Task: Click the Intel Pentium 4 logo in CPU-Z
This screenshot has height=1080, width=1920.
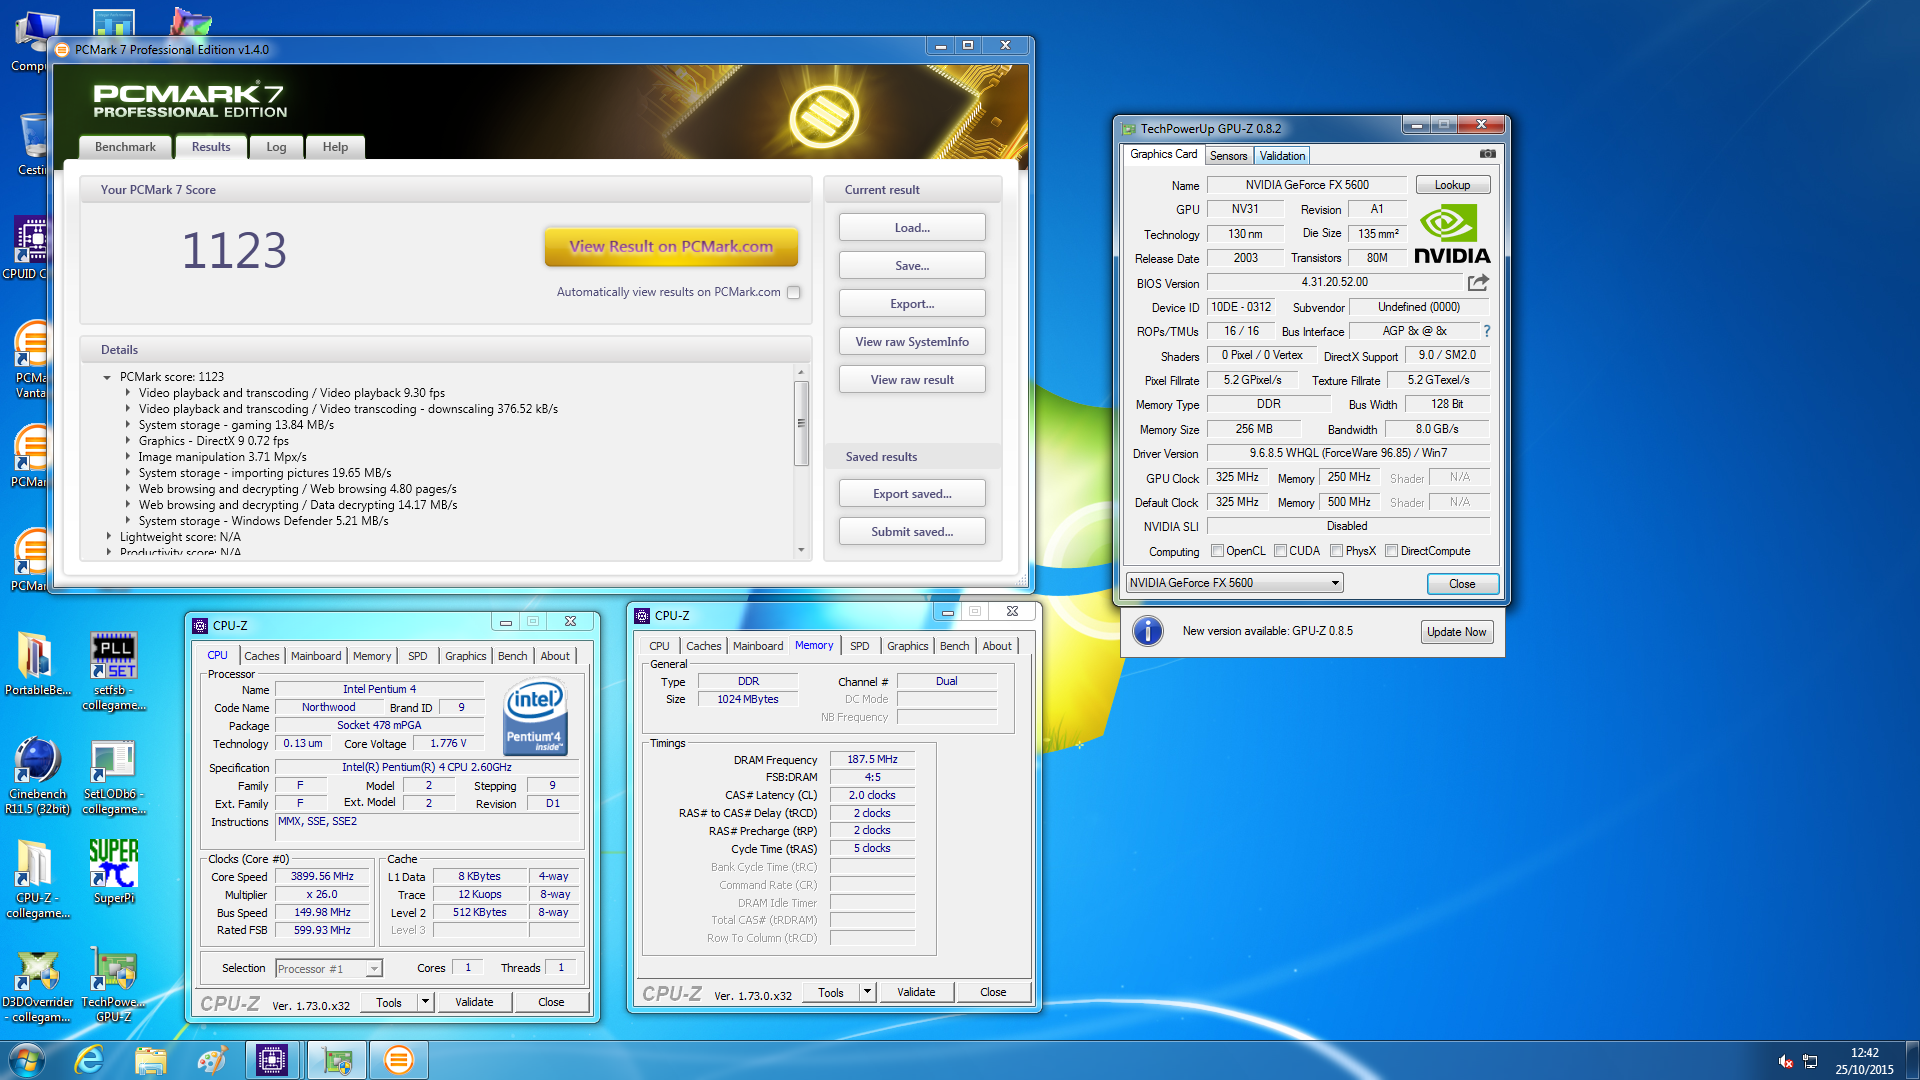Action: click(536, 716)
